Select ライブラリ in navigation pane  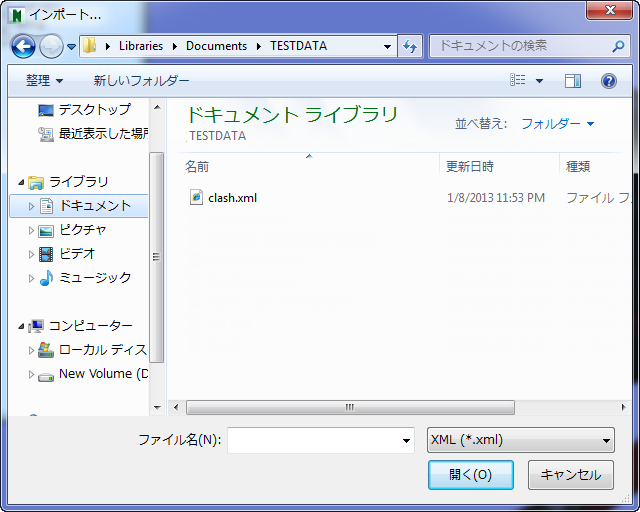pos(79,182)
